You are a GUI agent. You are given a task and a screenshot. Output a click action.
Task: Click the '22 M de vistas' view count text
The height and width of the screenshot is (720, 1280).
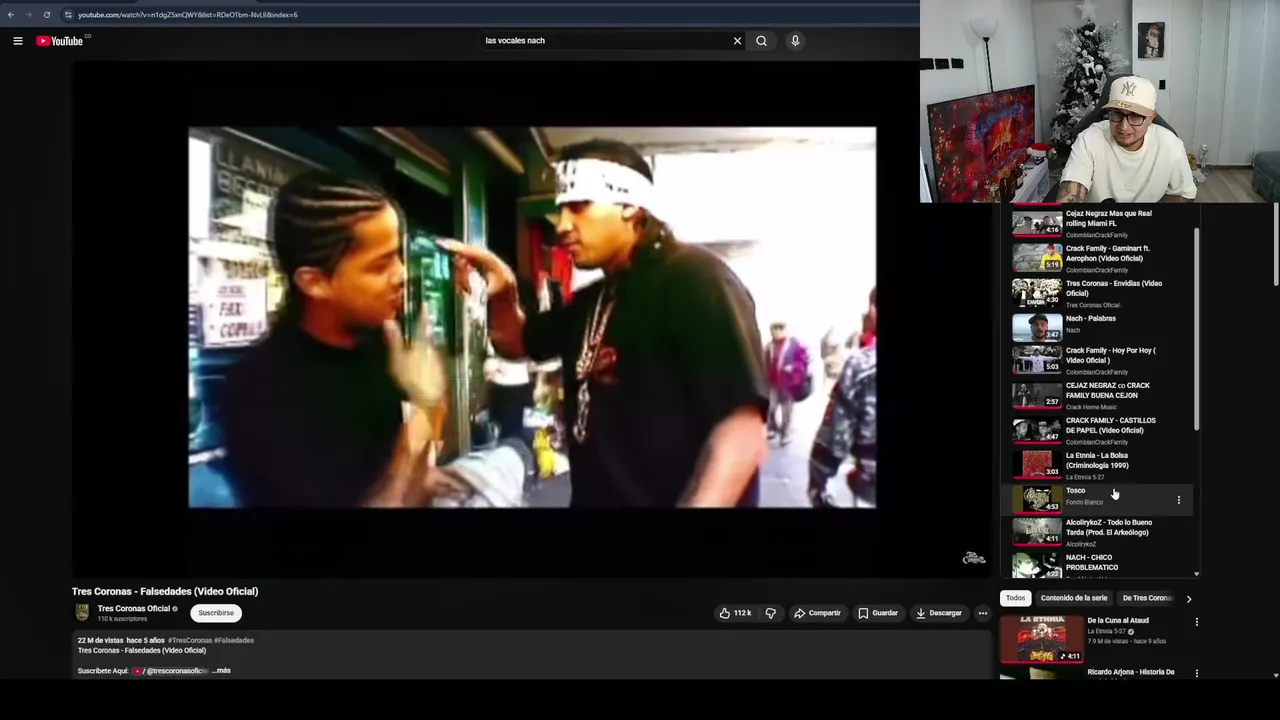(x=100, y=640)
